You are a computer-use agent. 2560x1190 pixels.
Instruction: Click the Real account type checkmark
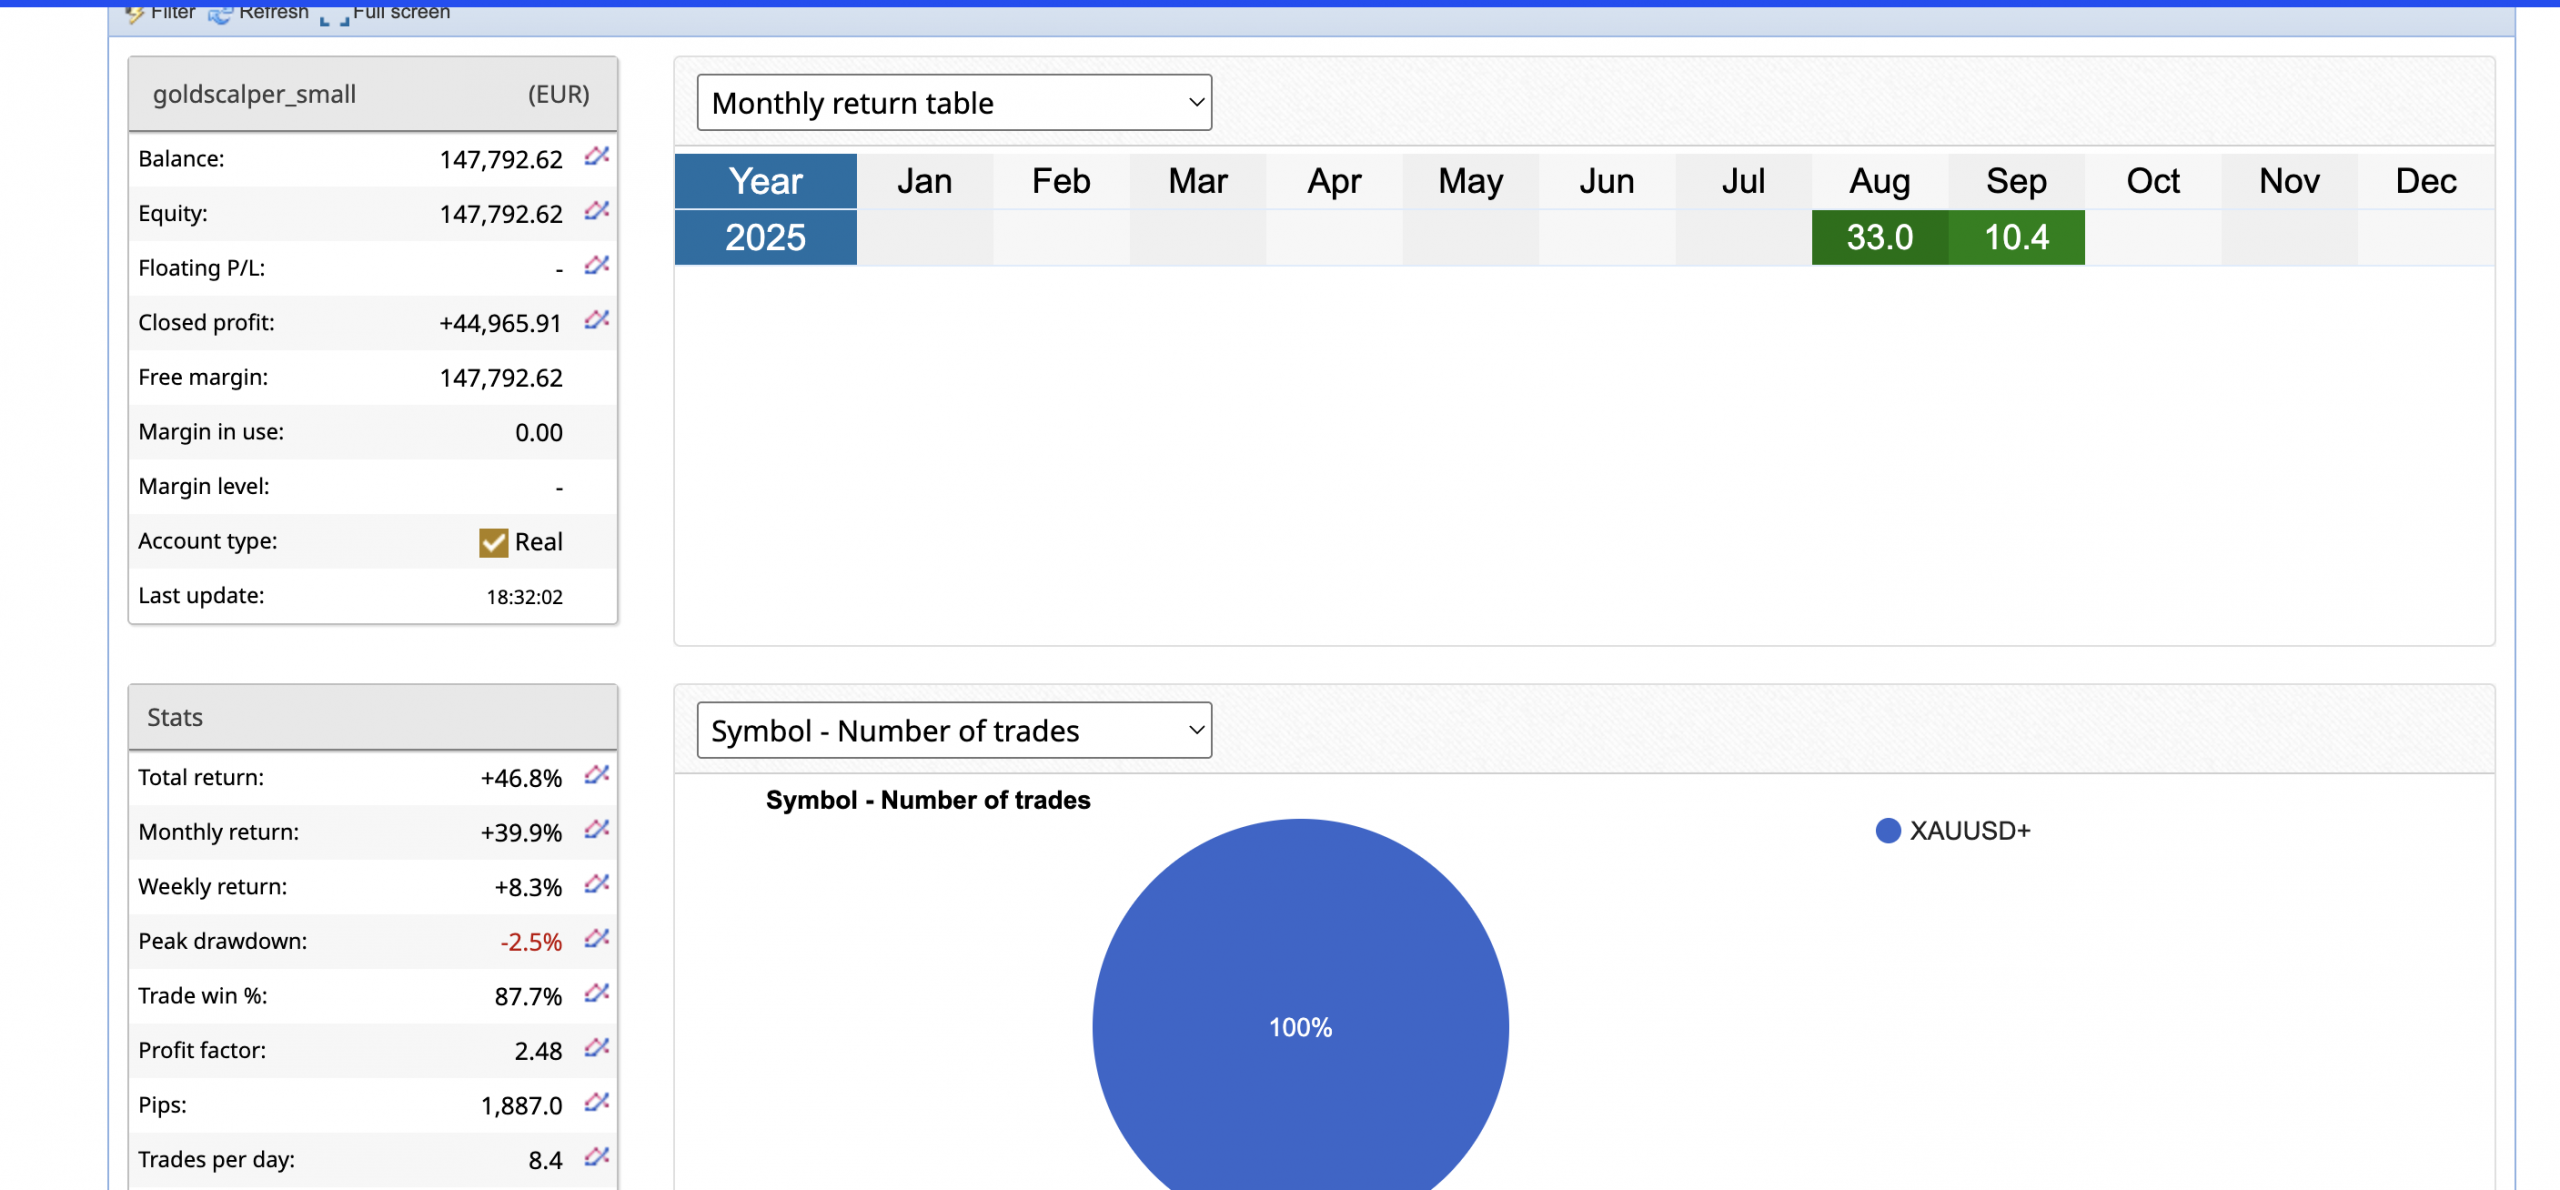pyautogui.click(x=493, y=542)
